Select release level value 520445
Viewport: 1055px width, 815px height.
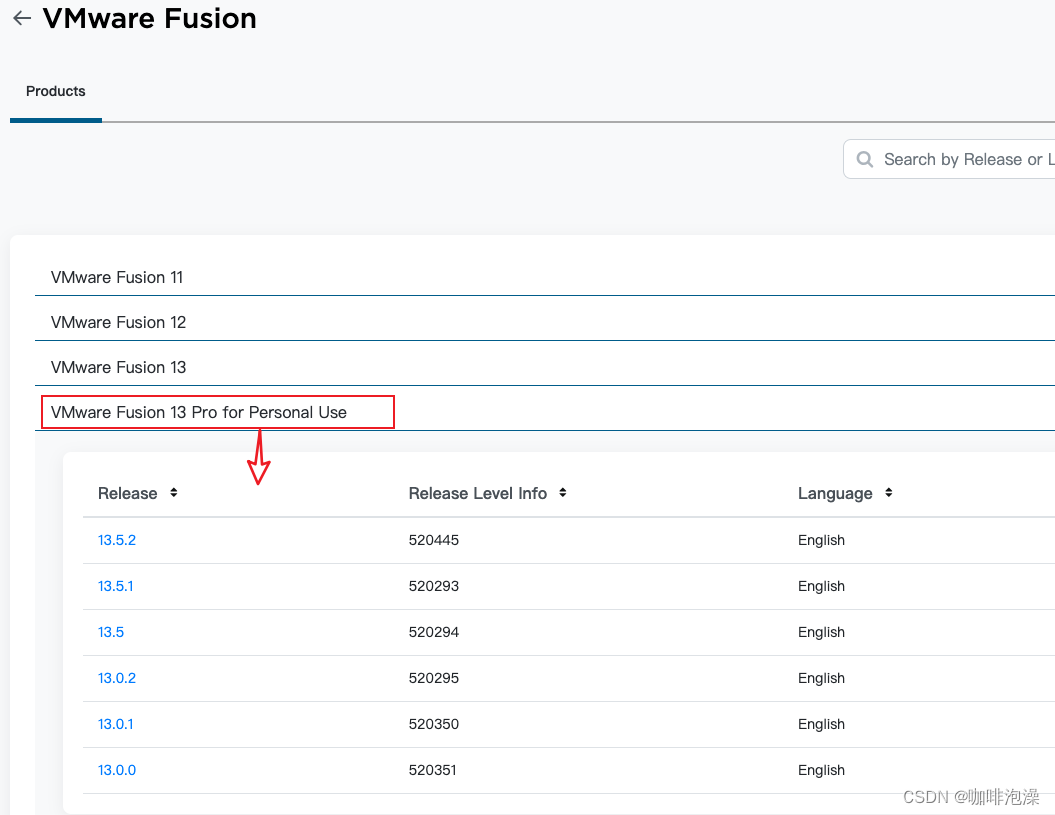click(434, 540)
